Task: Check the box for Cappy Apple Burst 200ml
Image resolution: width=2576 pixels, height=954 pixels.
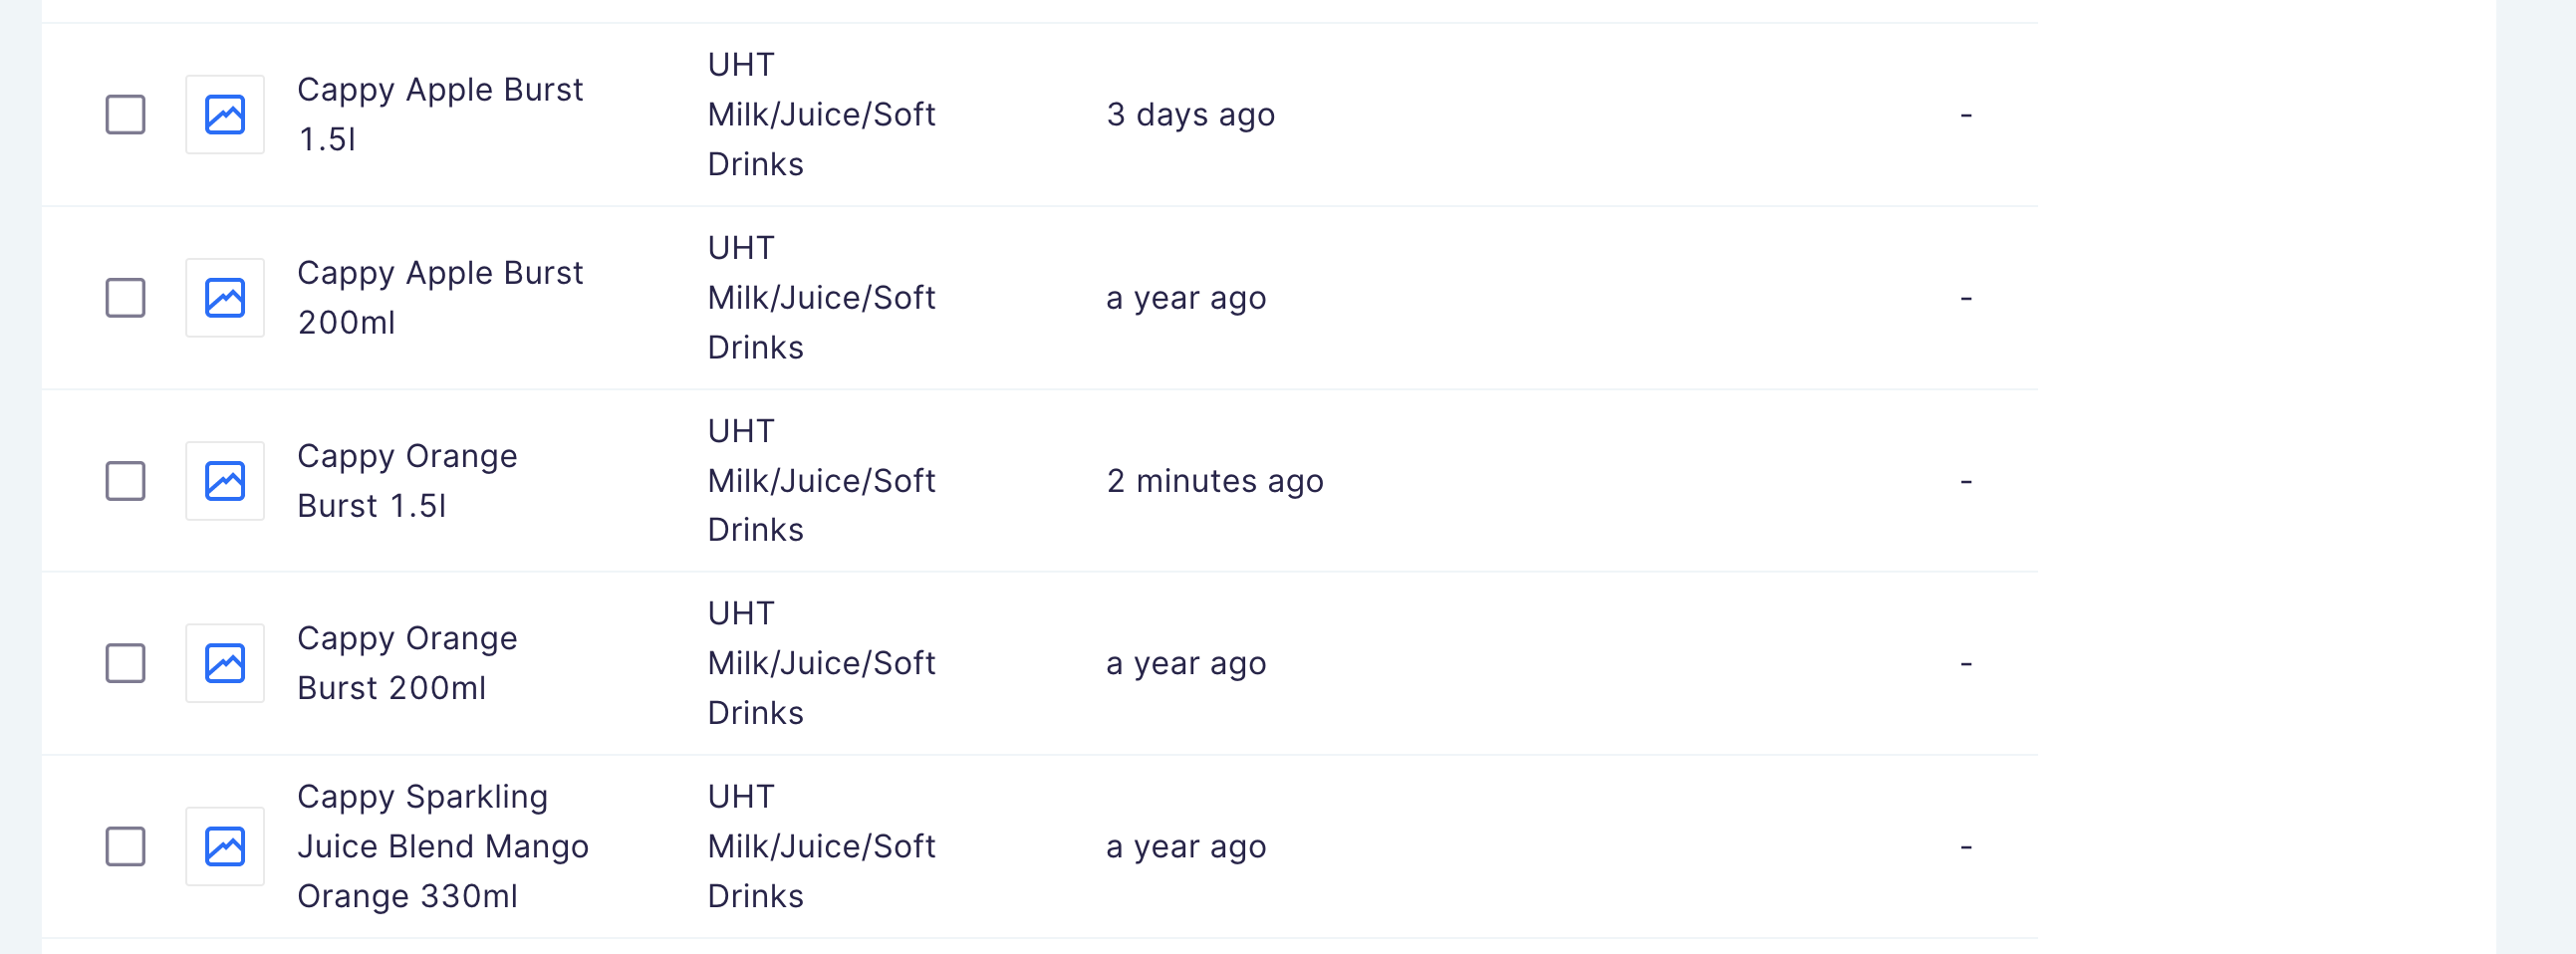Action: coord(124,297)
